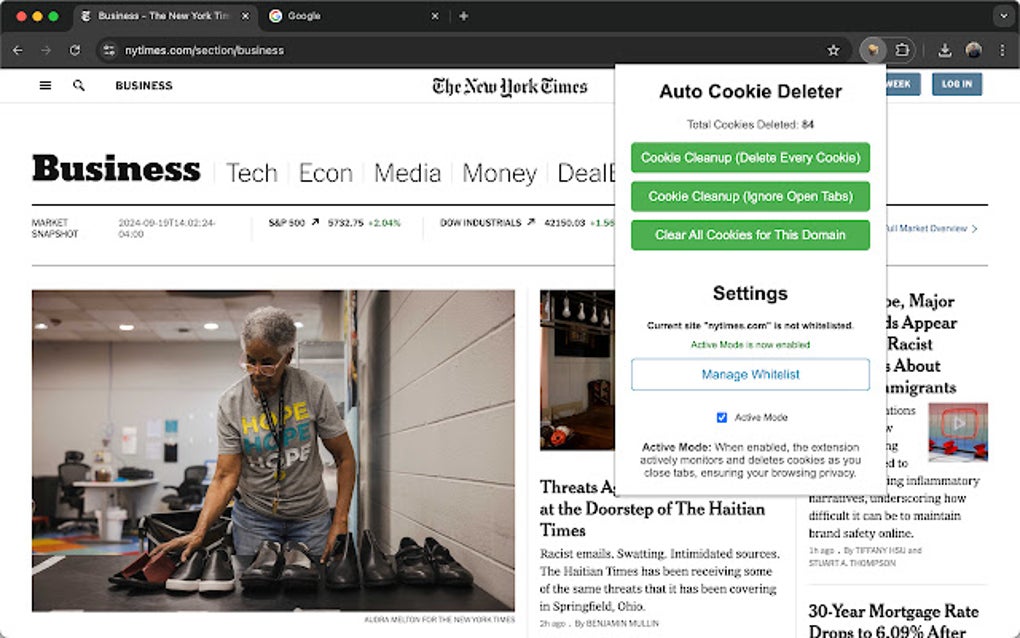Click the LOG IN button
Viewport: 1020px width, 638px height.
(956, 84)
